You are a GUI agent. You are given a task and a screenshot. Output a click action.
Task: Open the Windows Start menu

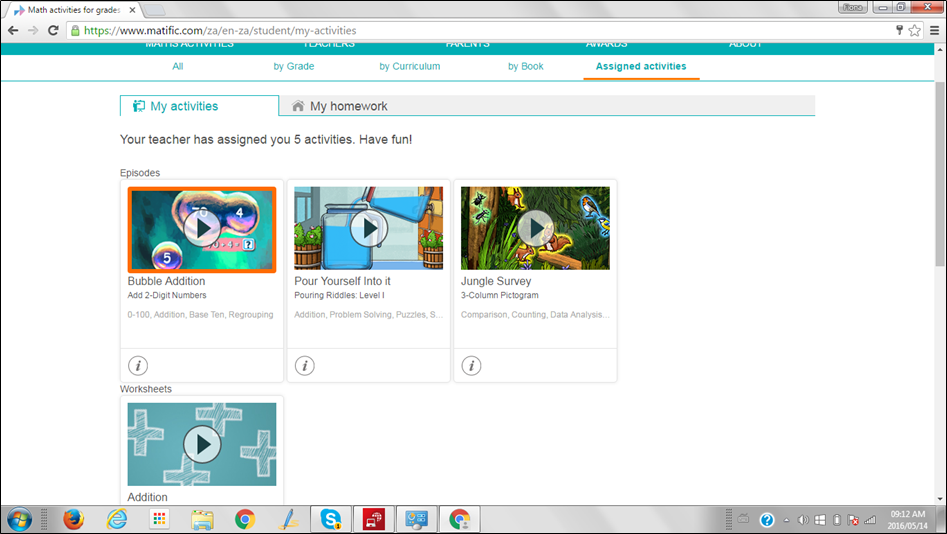coord(19,519)
